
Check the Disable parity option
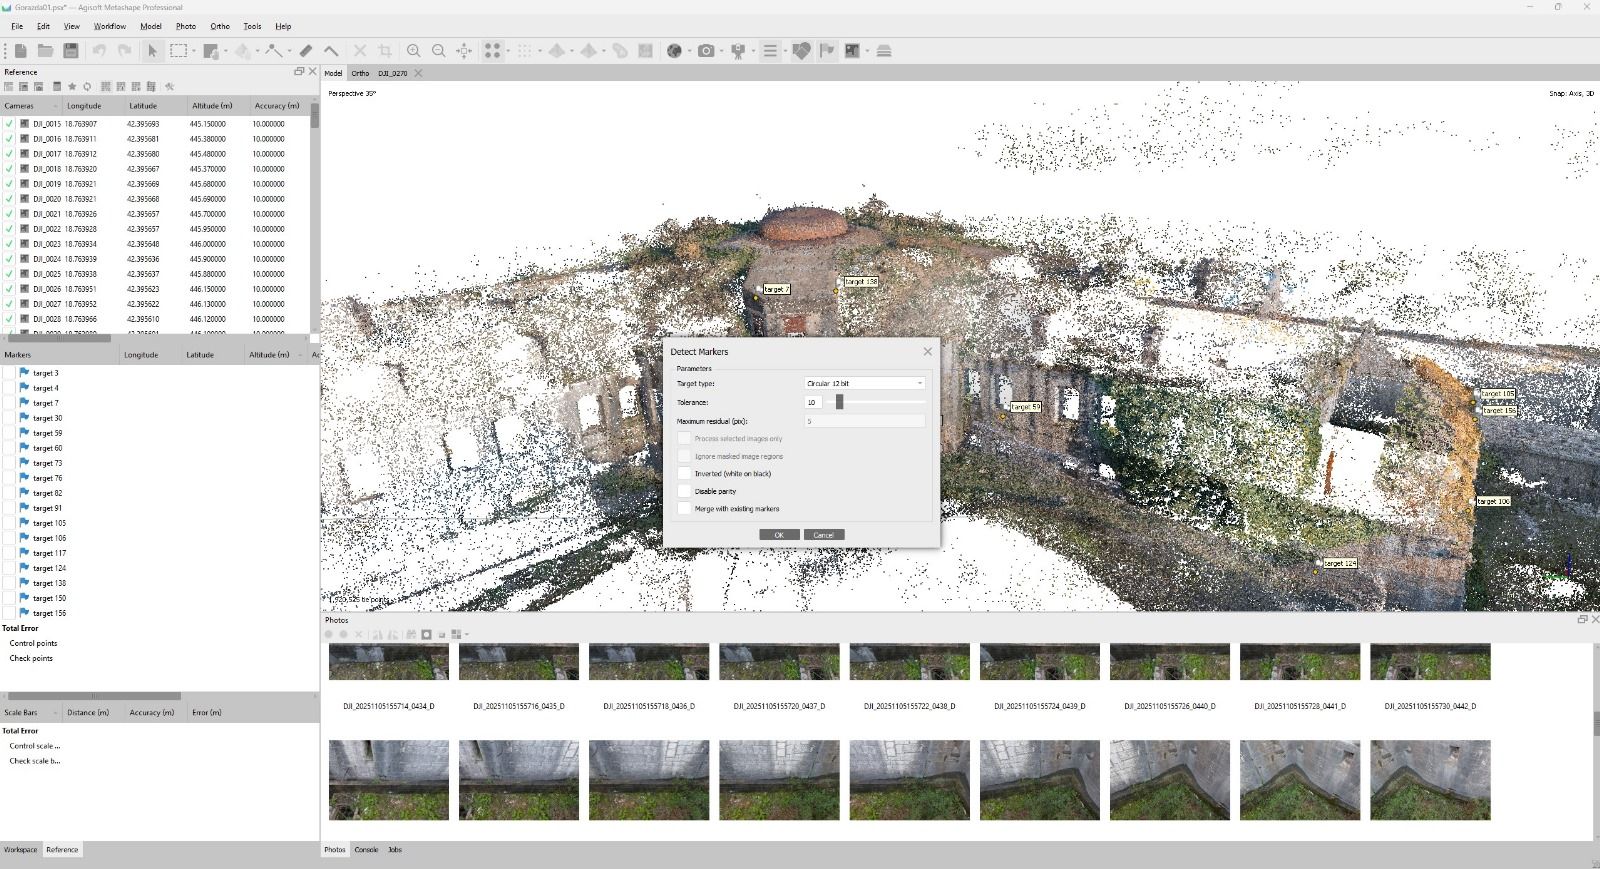click(x=684, y=491)
